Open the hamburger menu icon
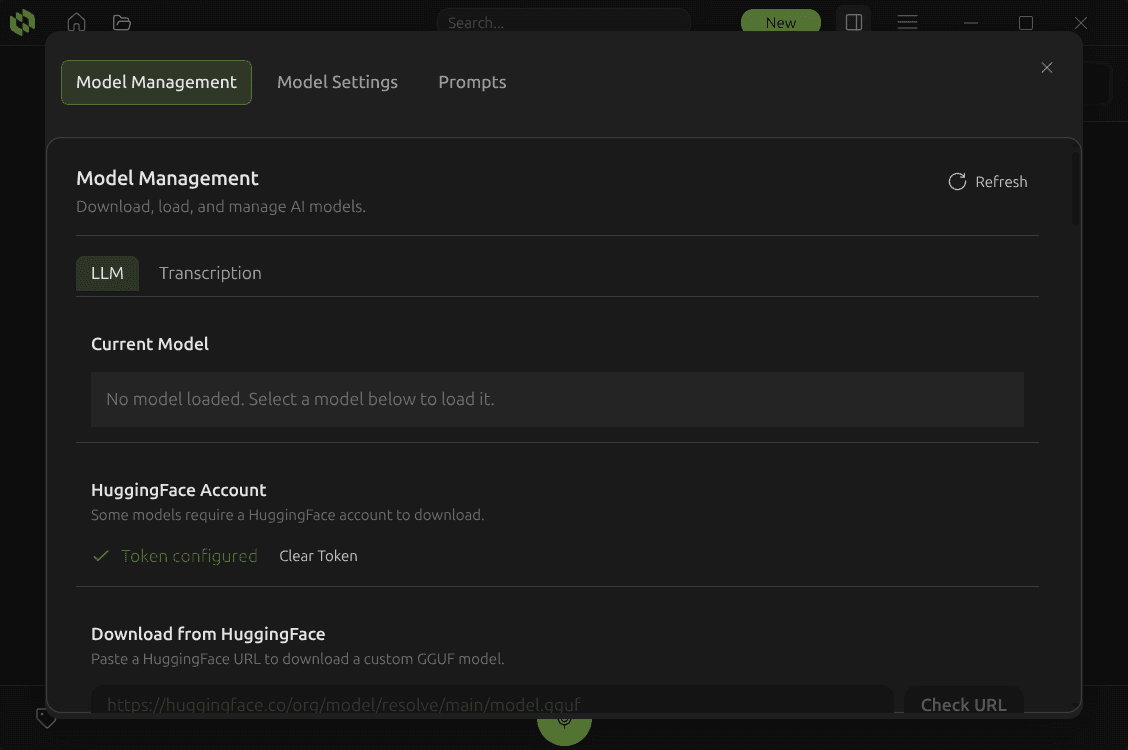This screenshot has height=750, width=1128. (x=907, y=22)
